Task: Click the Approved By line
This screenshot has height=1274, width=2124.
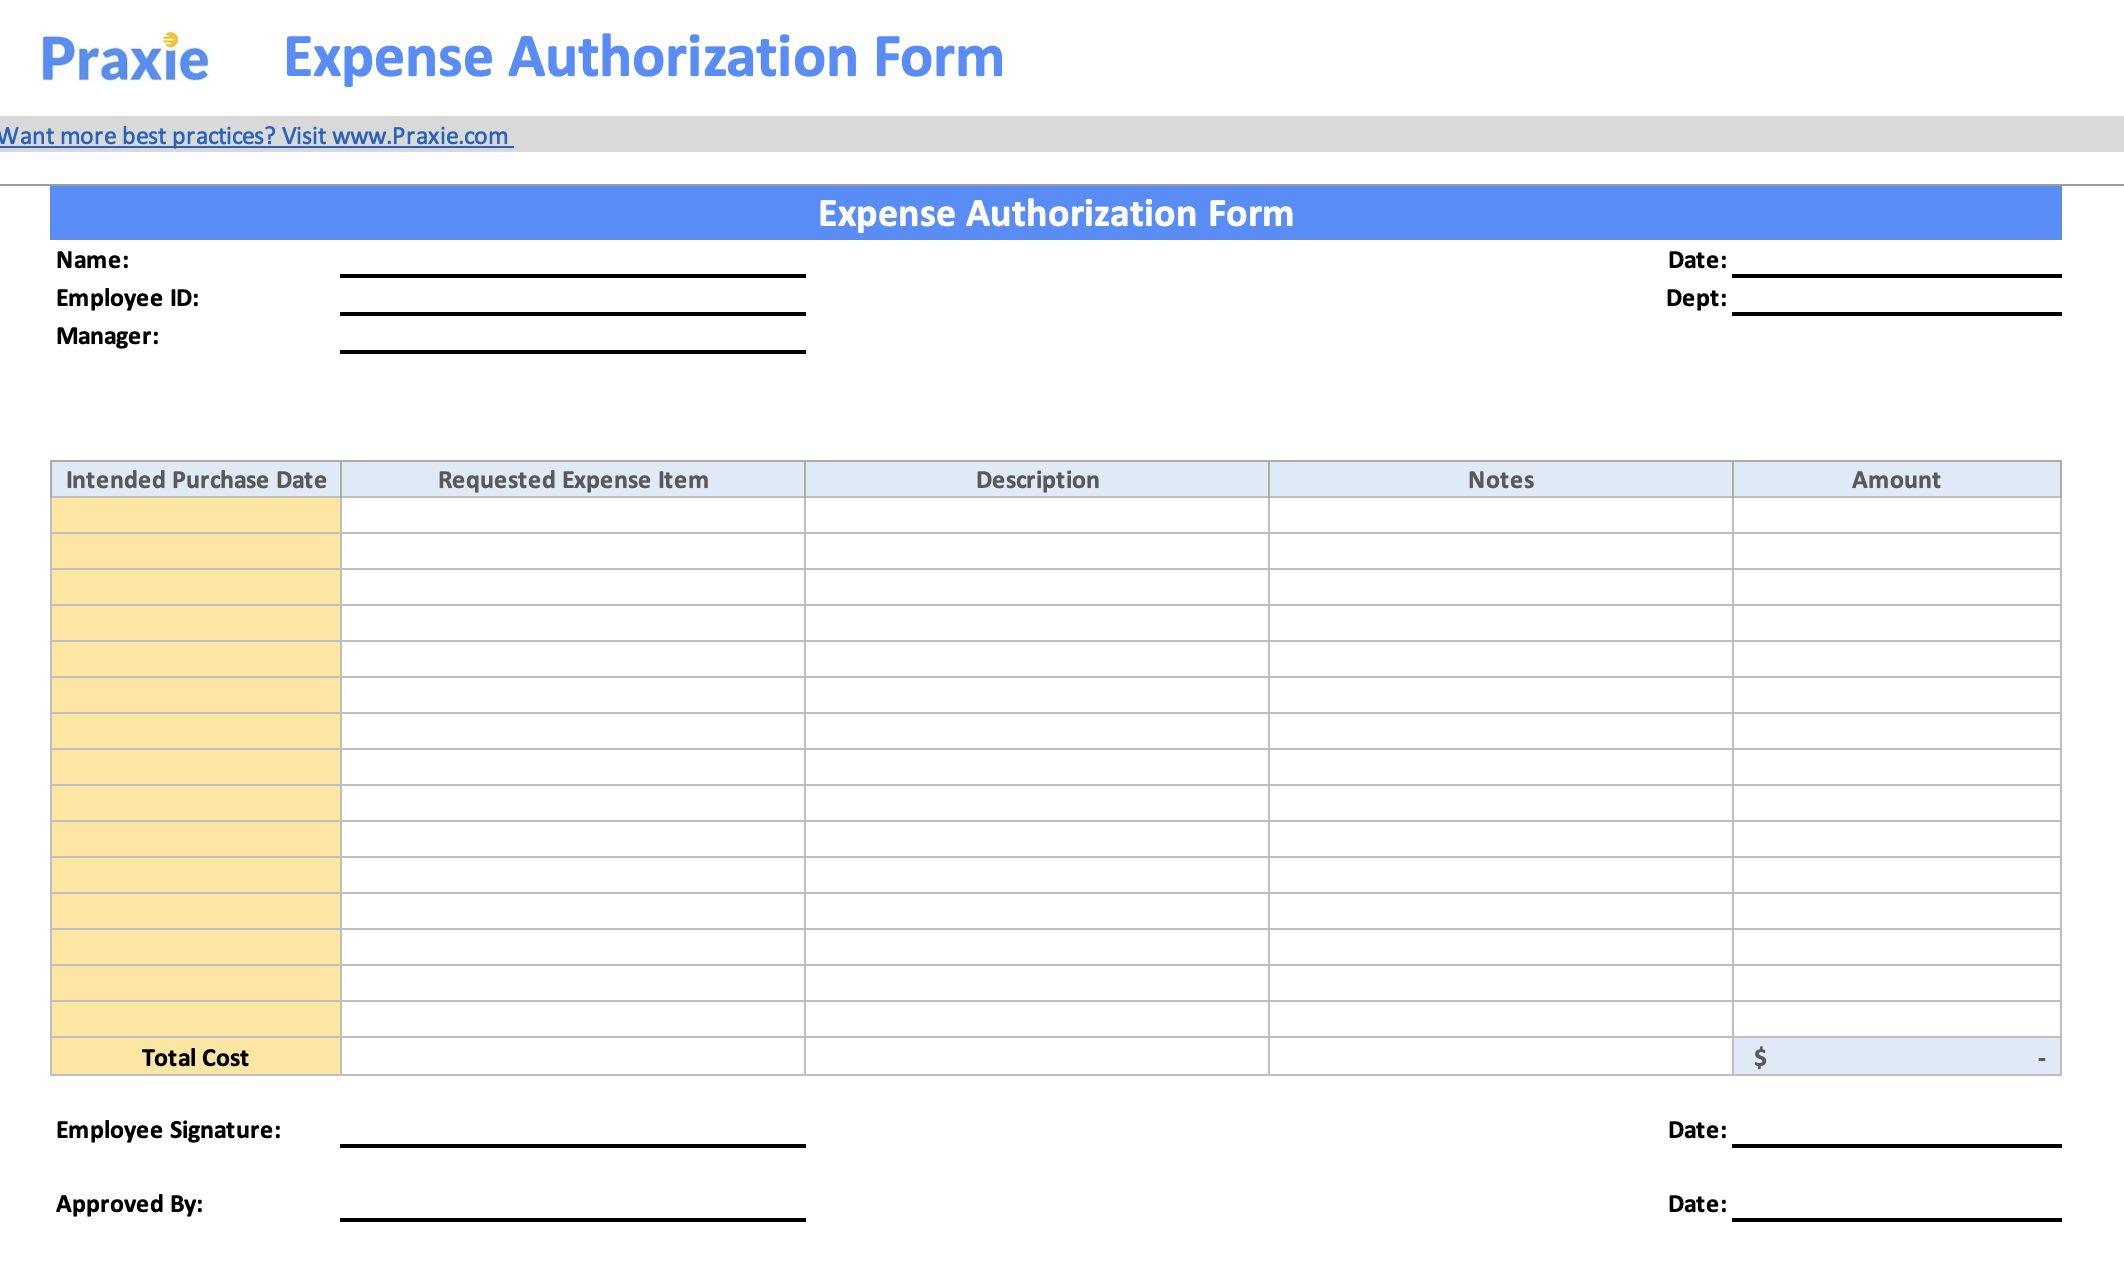Action: (573, 1206)
